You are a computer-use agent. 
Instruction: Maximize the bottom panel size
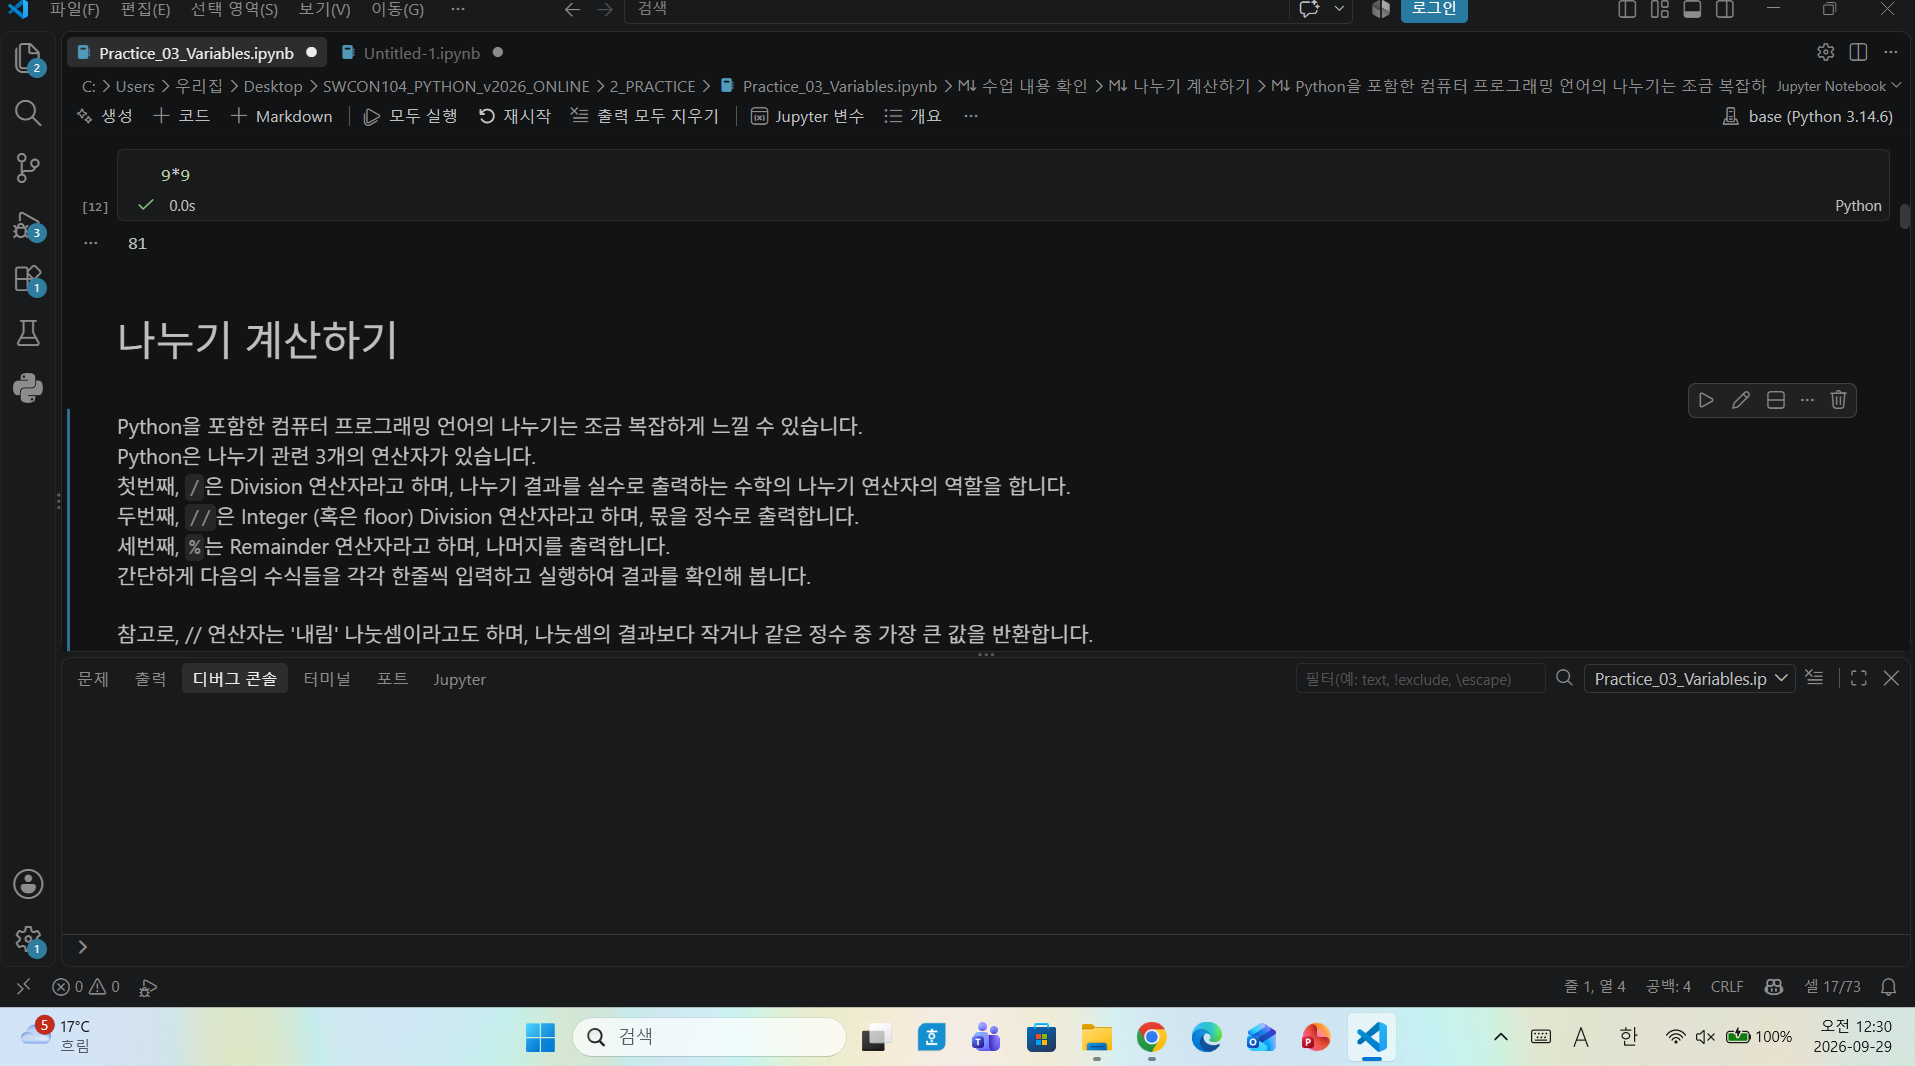point(1859,678)
